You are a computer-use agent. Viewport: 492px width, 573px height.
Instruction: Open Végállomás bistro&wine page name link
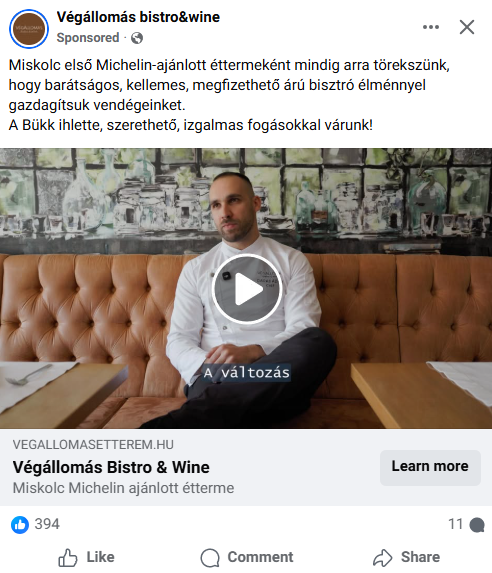point(138,17)
